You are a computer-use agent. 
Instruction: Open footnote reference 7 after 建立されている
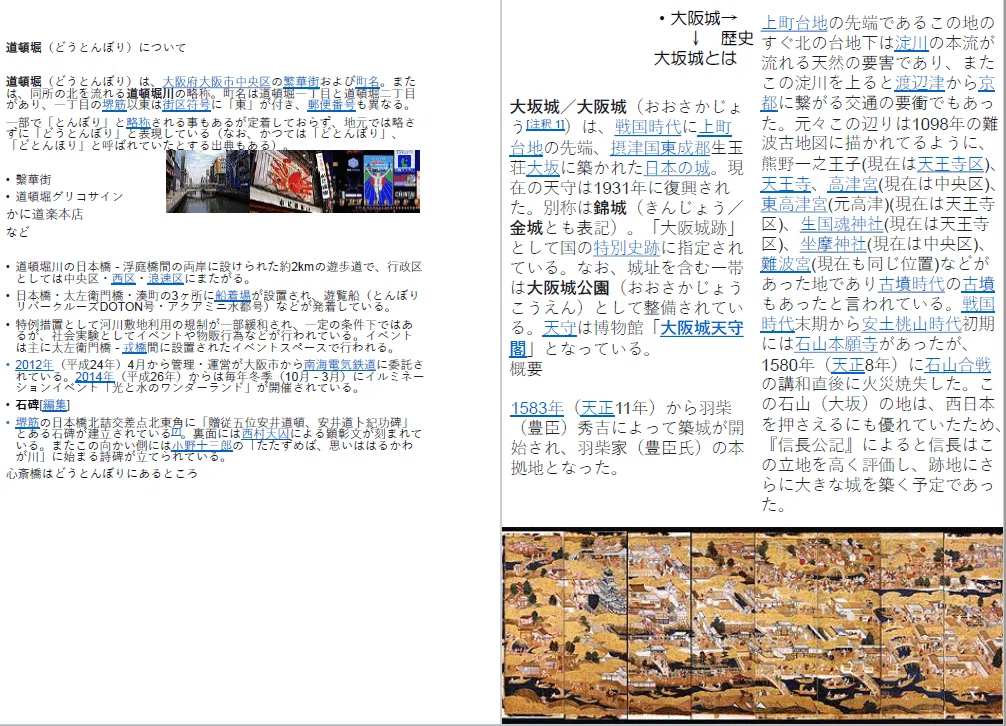coord(176,432)
